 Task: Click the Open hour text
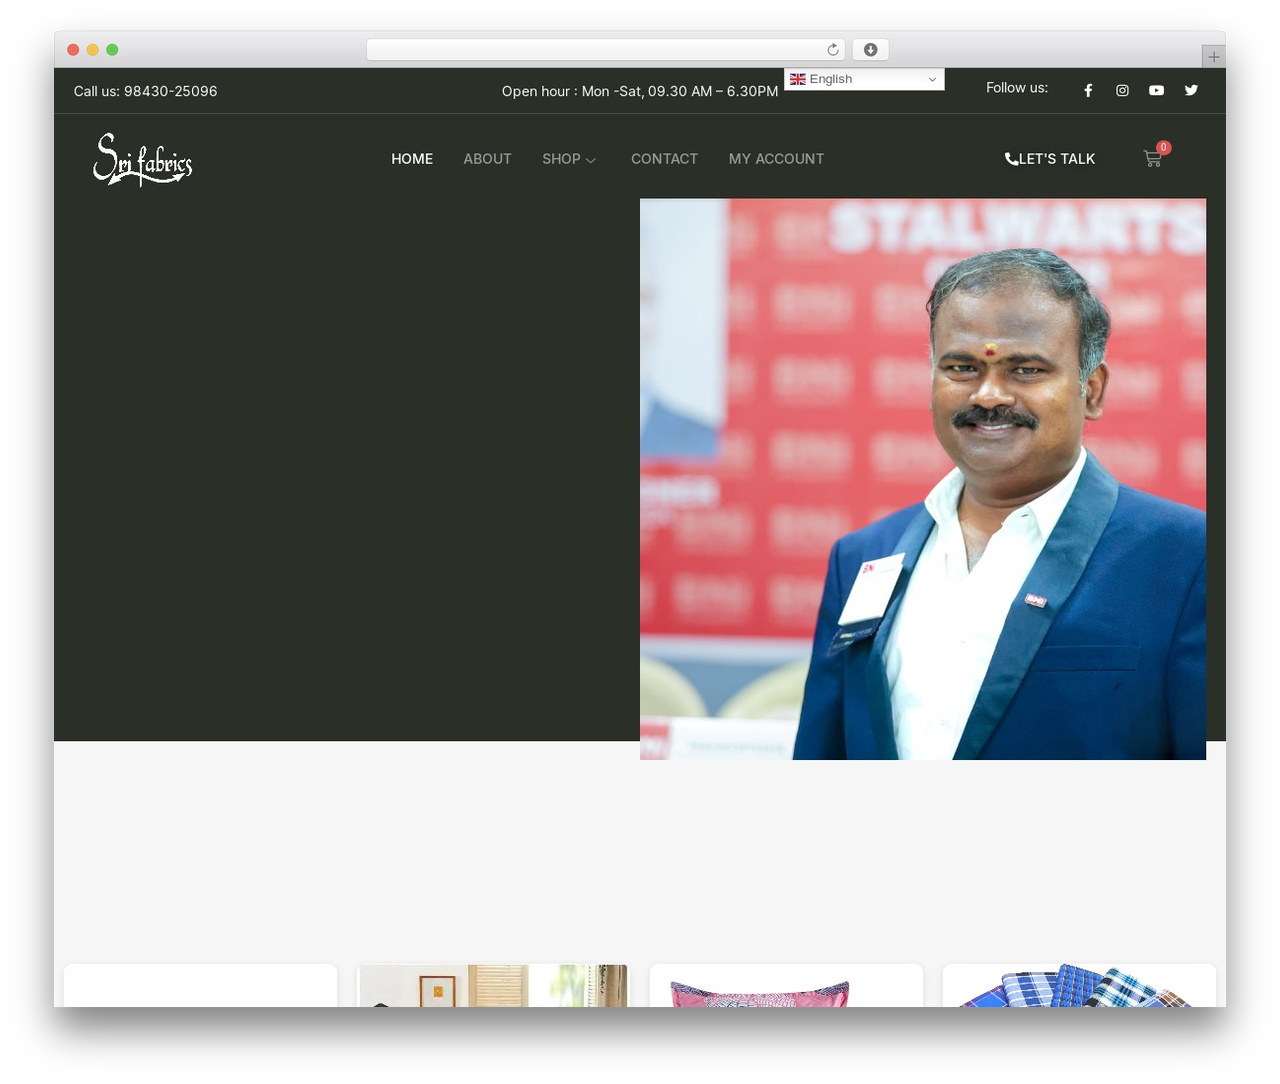[x=640, y=91]
